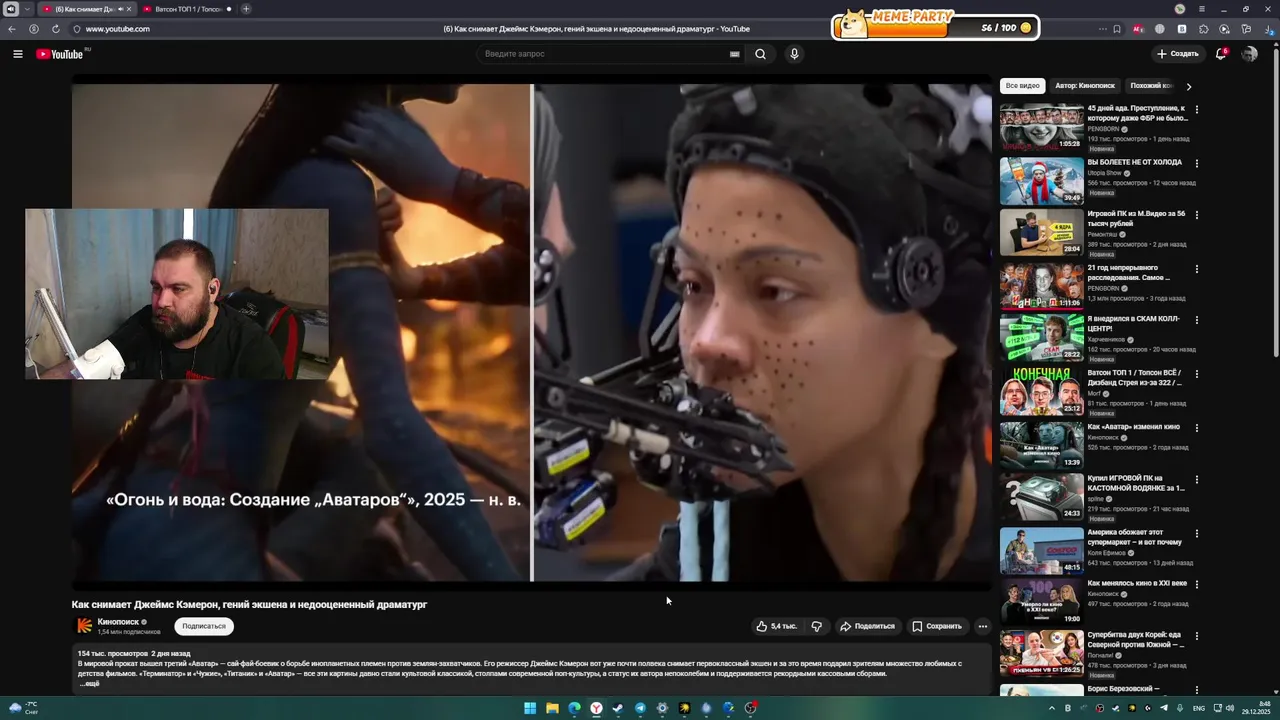Click the Поделиться share button
The width and height of the screenshot is (1280, 720).
[867, 626]
